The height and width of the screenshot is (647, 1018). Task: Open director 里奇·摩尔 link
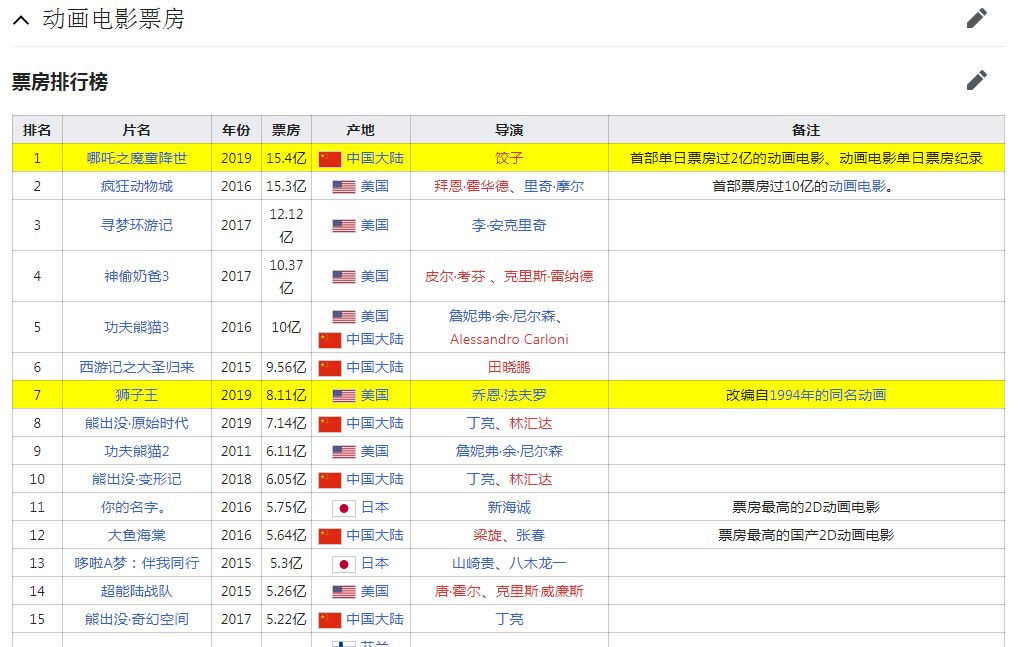coord(554,186)
